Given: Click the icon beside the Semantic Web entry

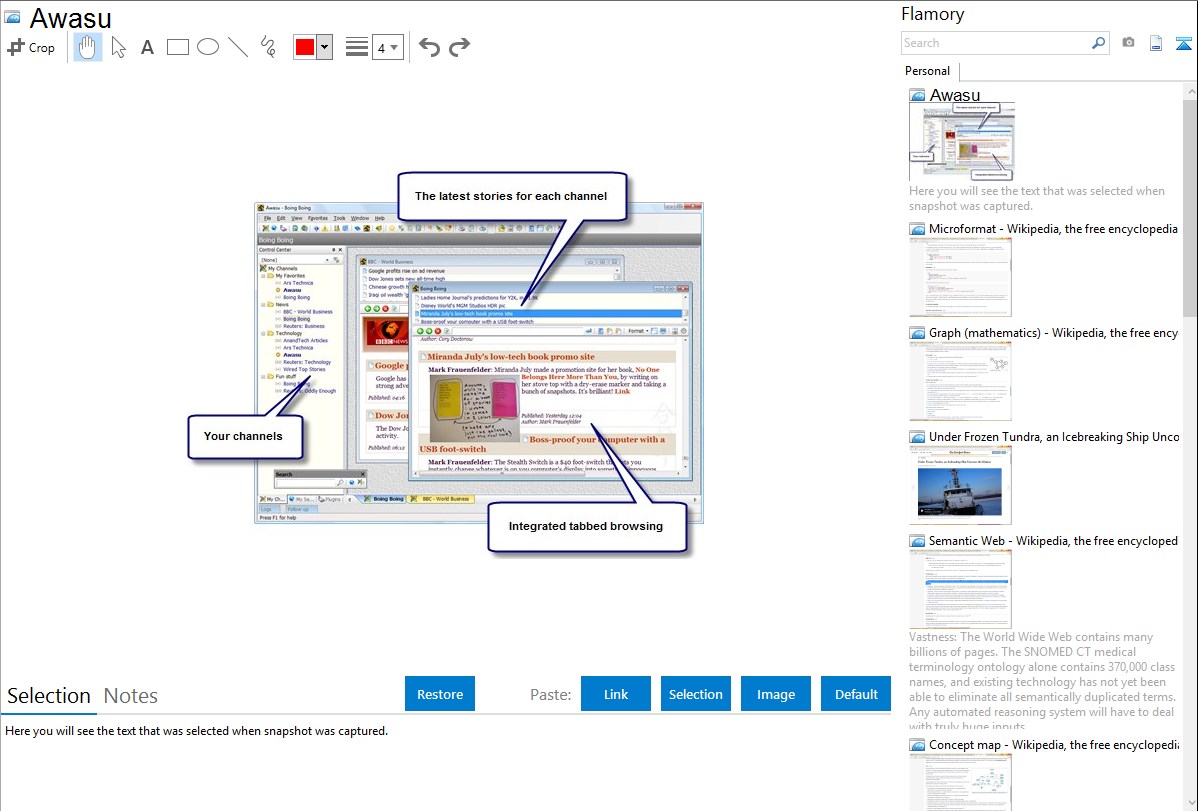Looking at the screenshot, I should click(x=917, y=541).
